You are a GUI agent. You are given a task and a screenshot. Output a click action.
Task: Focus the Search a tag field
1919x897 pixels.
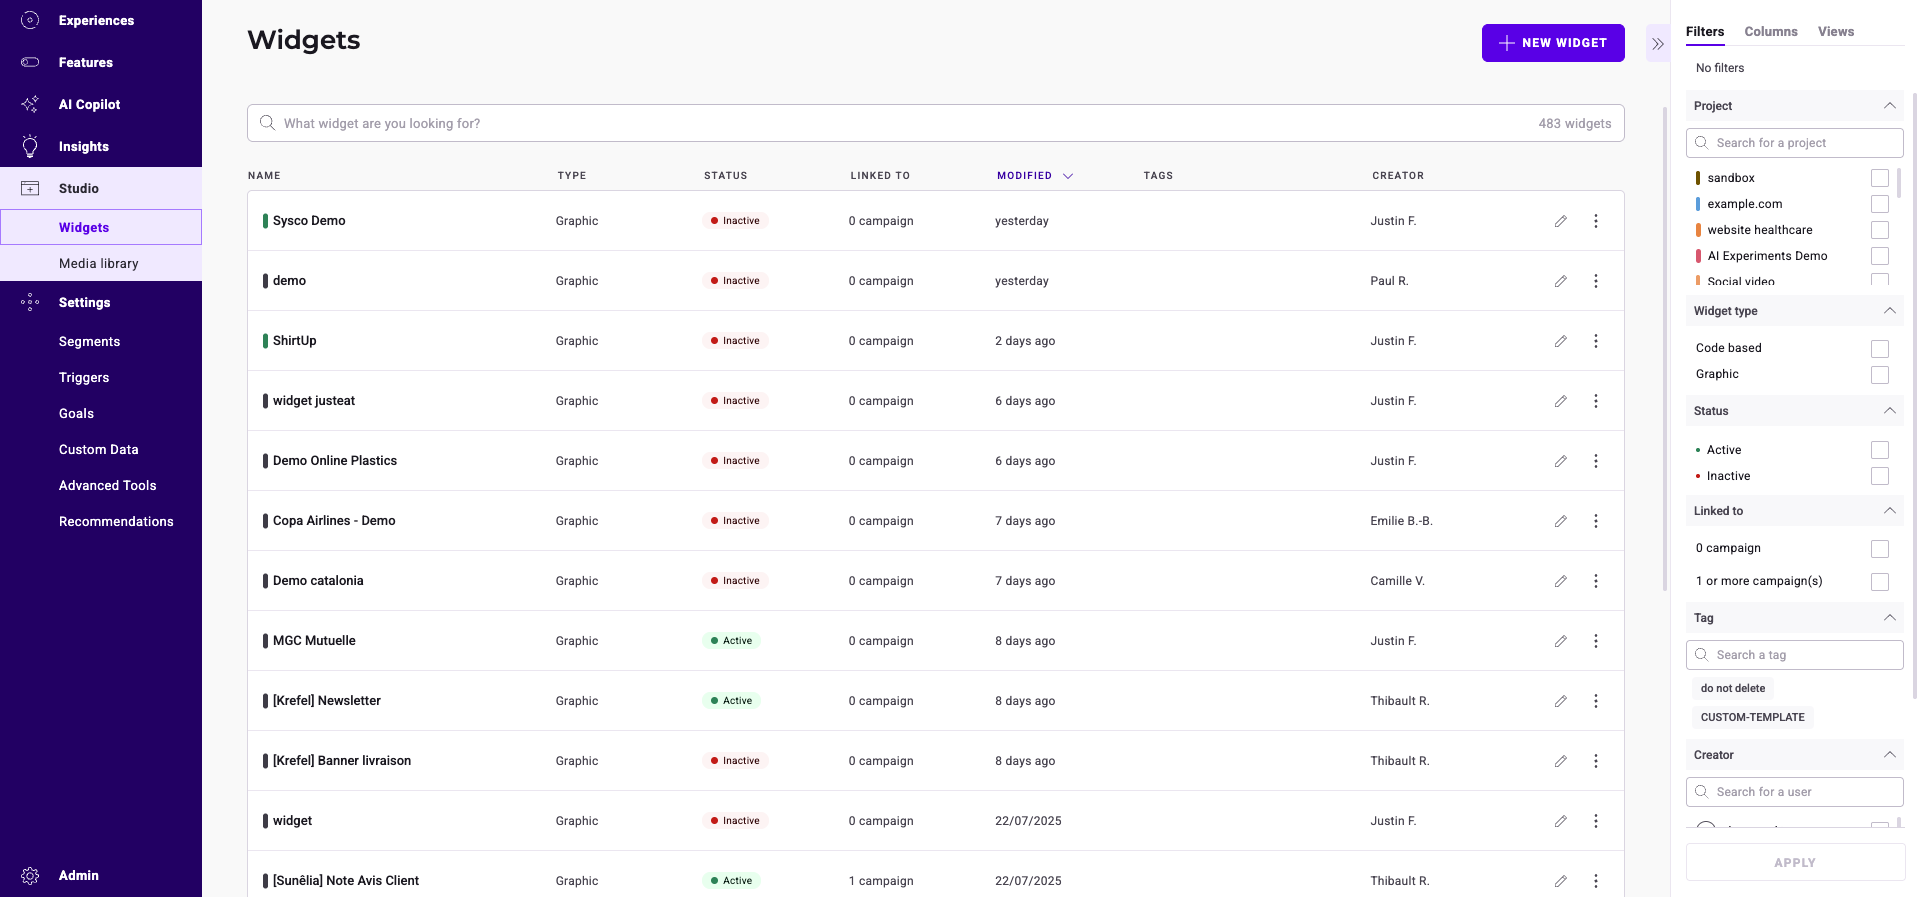coord(1795,655)
